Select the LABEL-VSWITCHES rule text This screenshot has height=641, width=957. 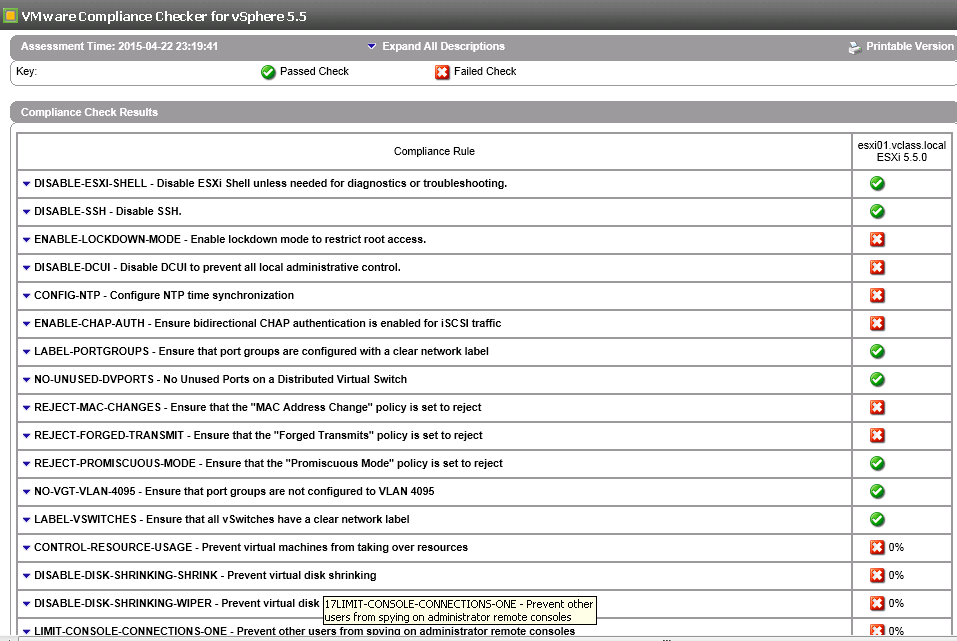[x=222, y=520]
